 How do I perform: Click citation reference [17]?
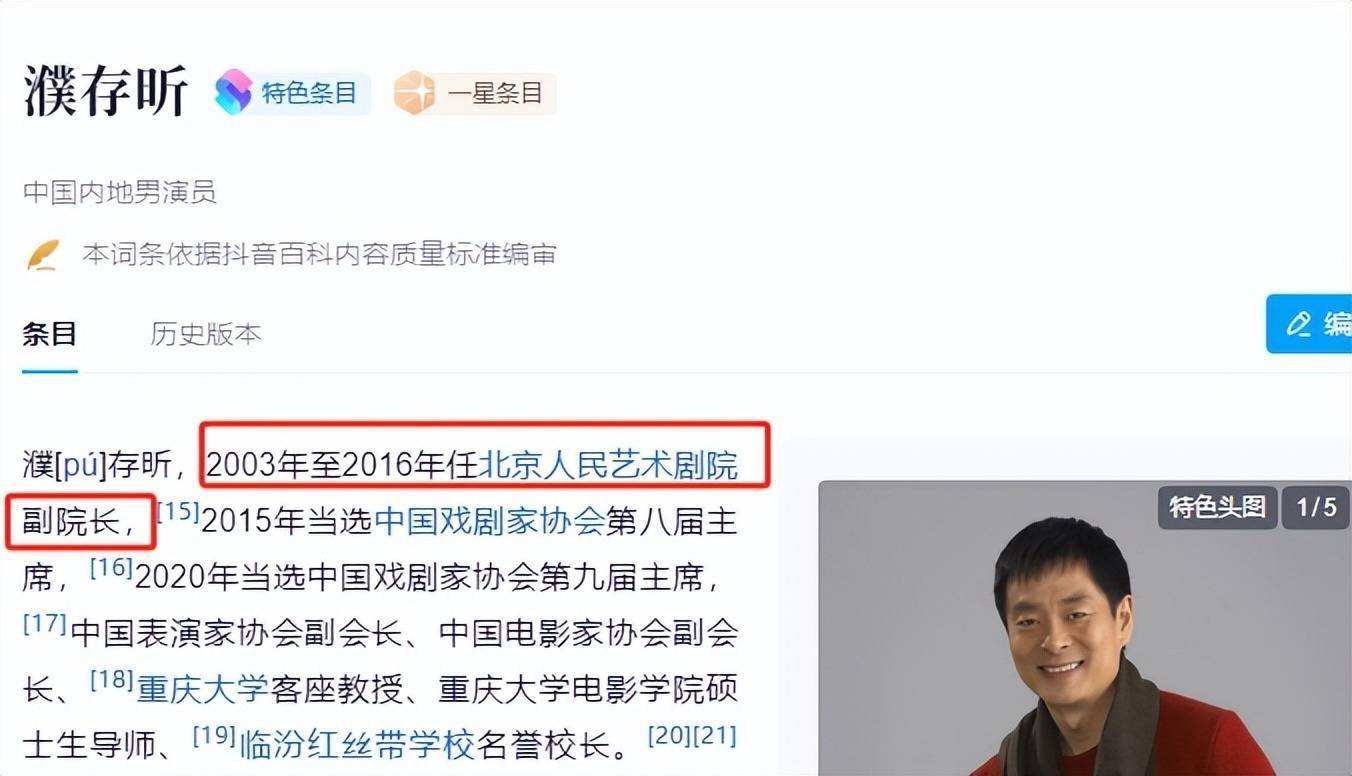(44, 624)
